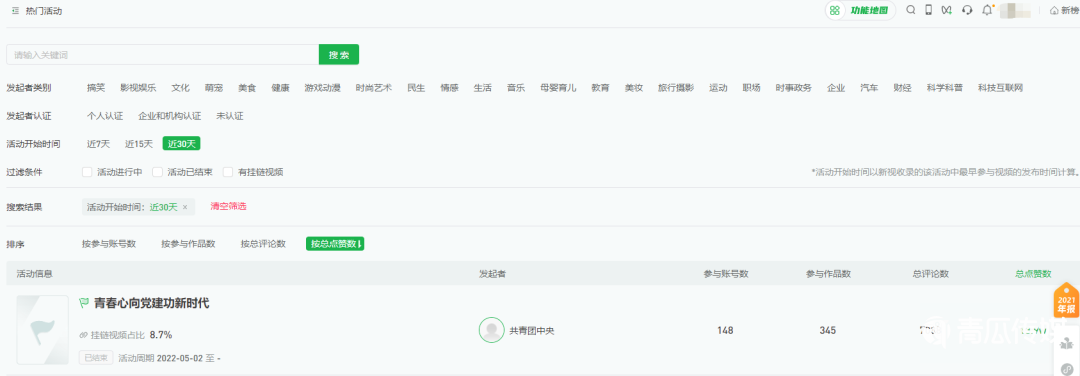Set start time to 近15天
1080x376 pixels.
pyautogui.click(x=138, y=144)
